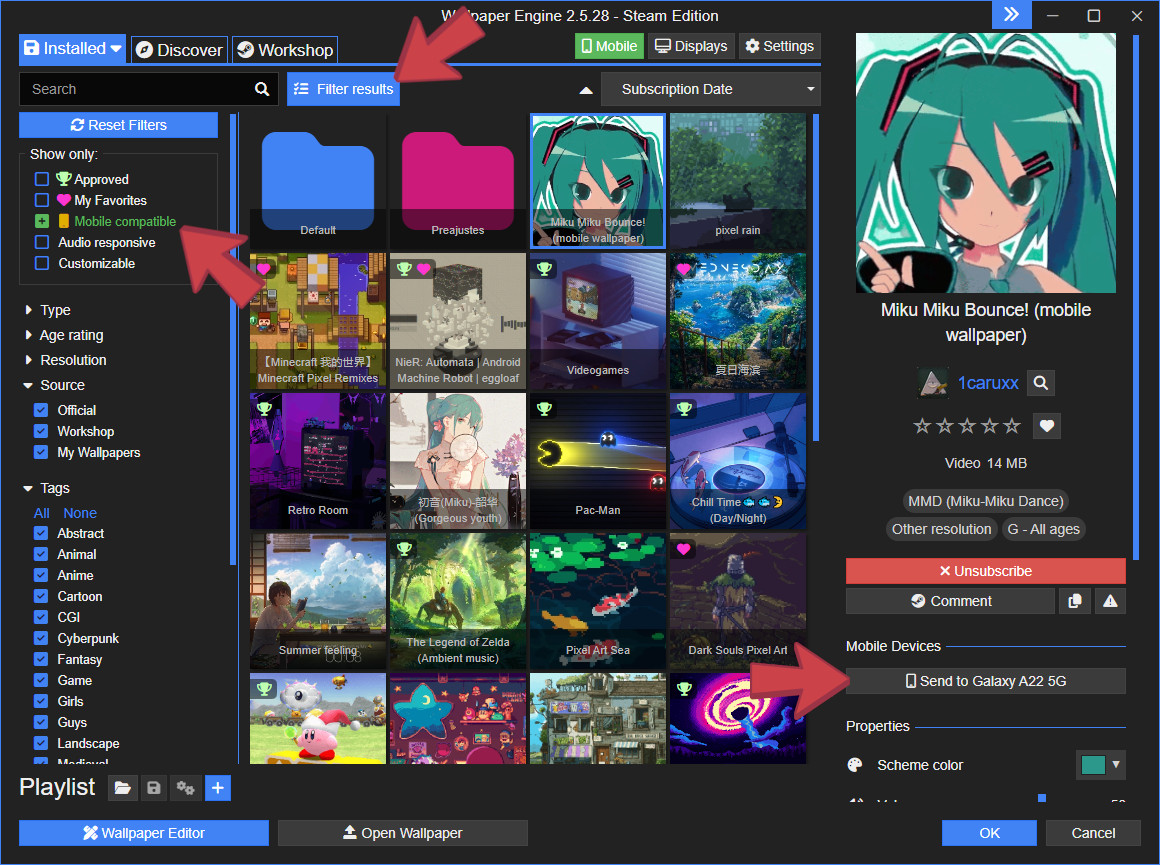Open the Mobile tab
The height and width of the screenshot is (865, 1160).
tap(609, 46)
